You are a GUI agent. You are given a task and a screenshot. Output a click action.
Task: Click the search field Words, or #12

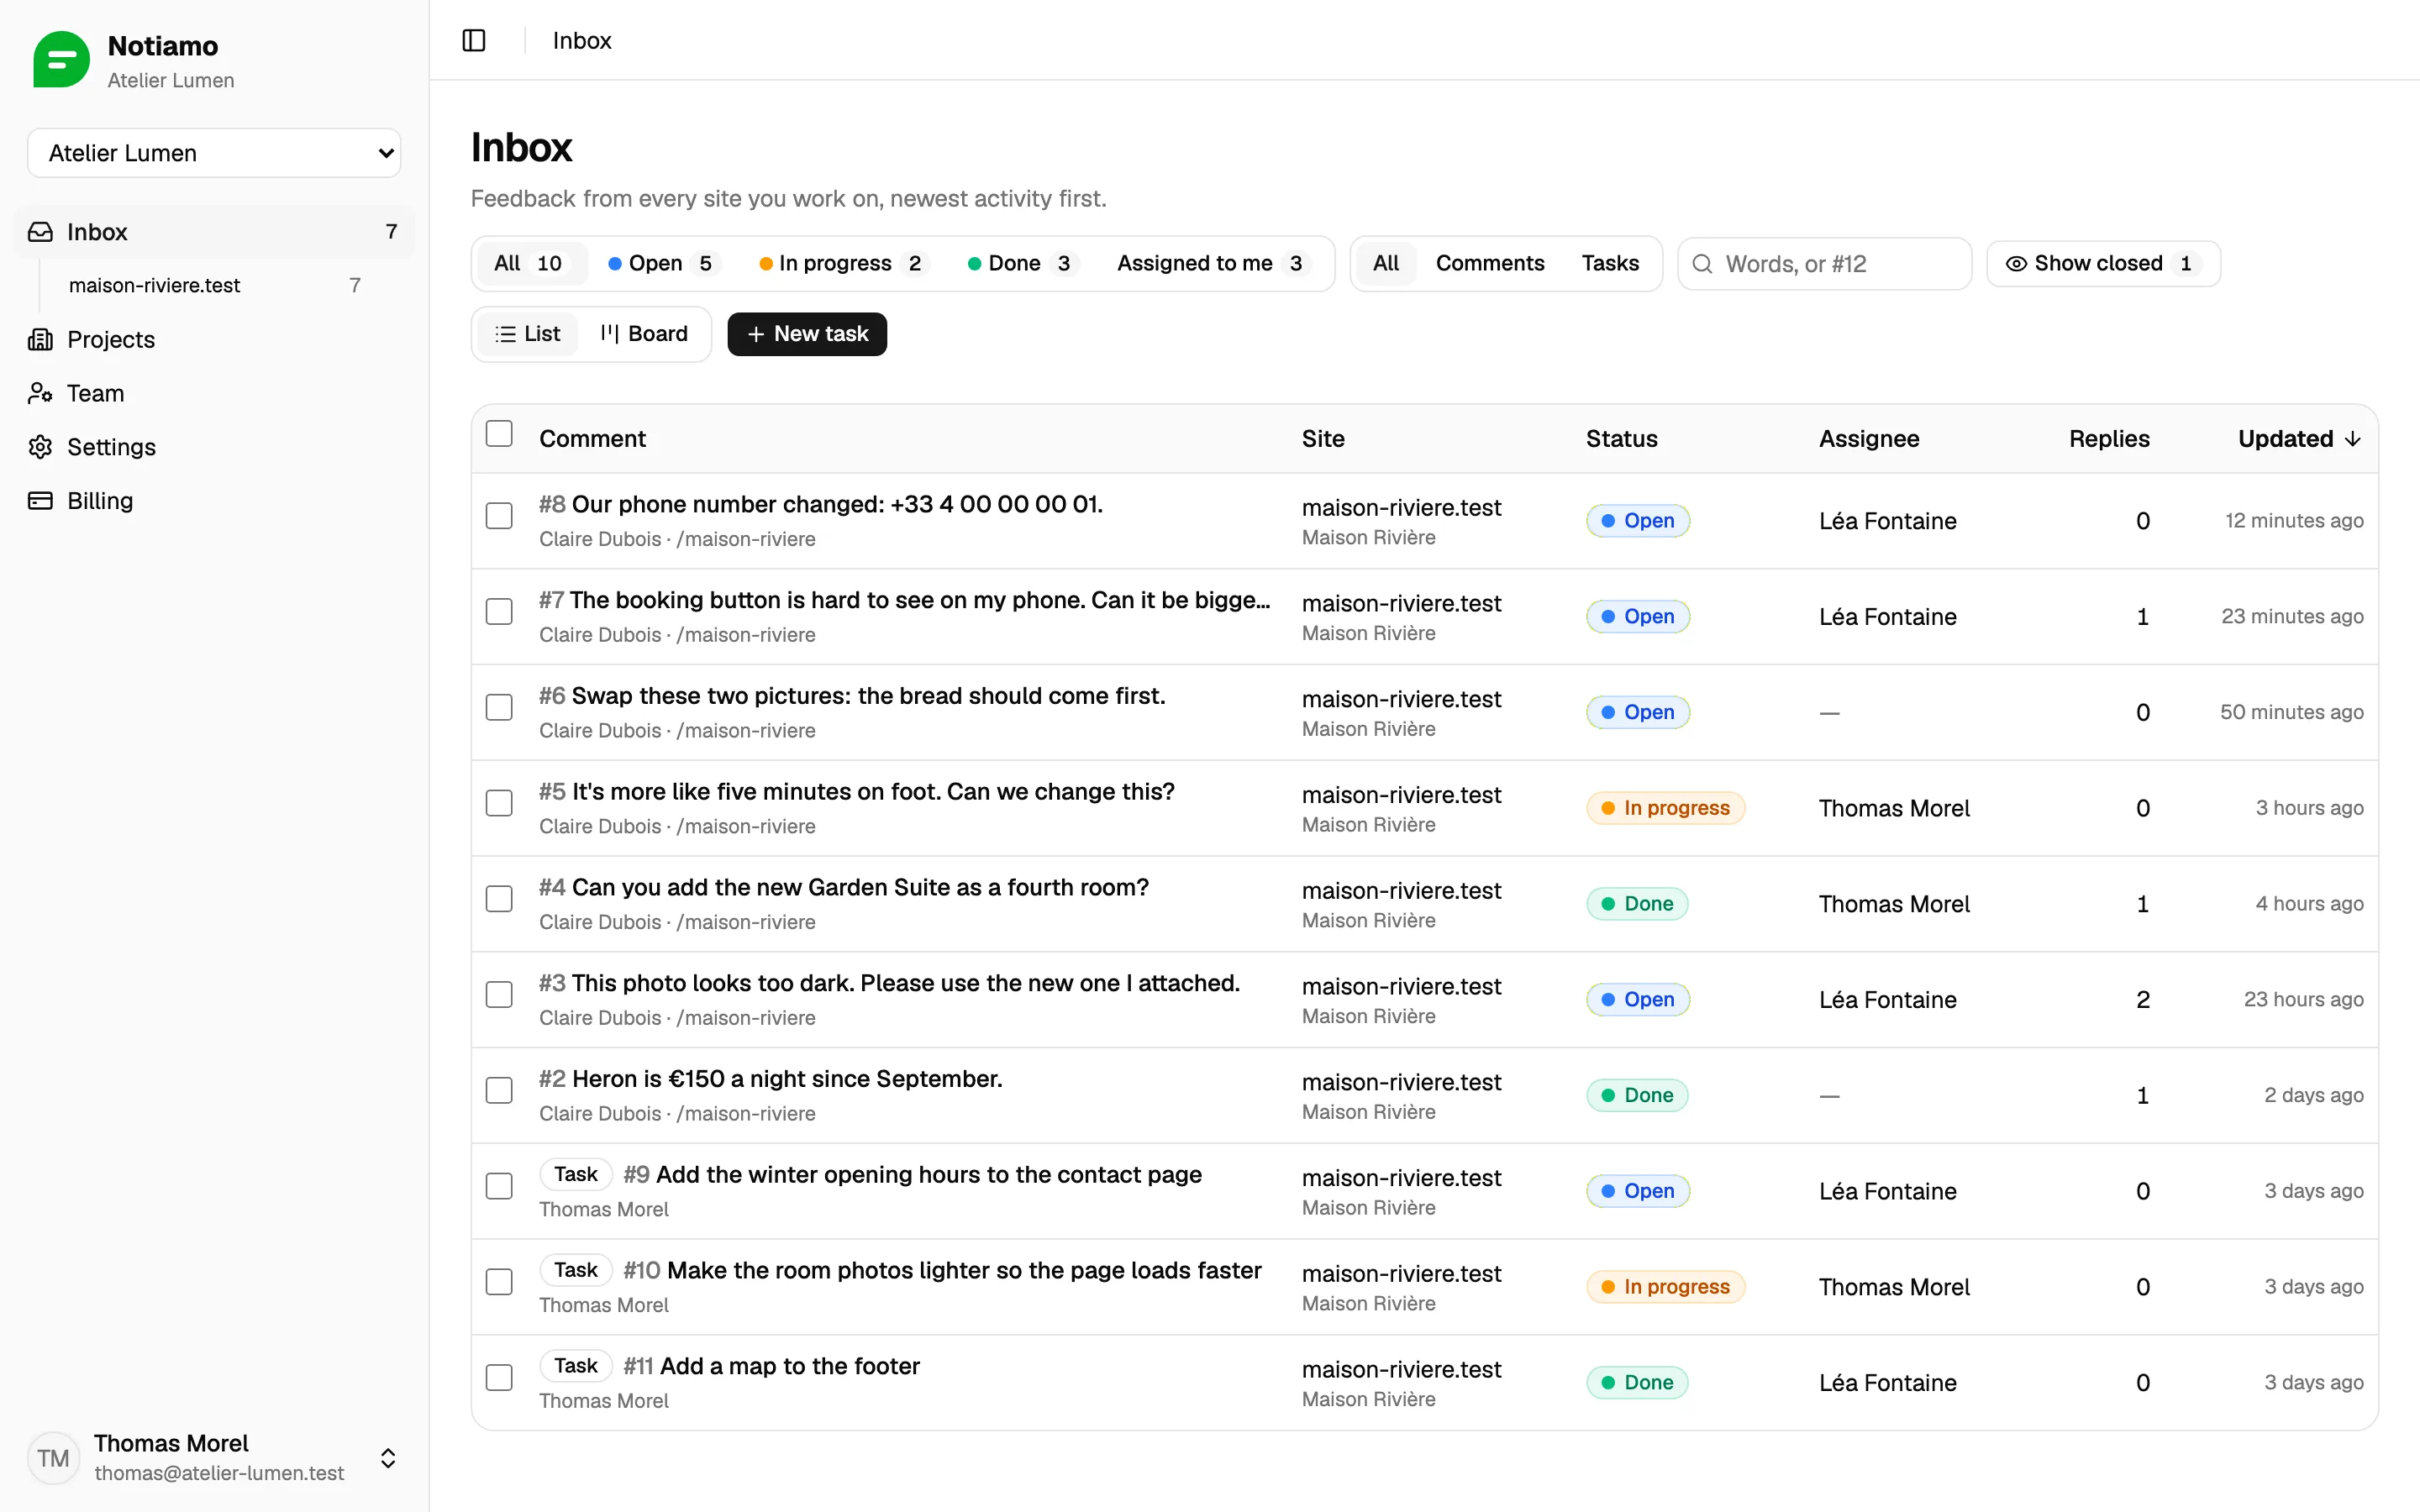pos(1825,264)
